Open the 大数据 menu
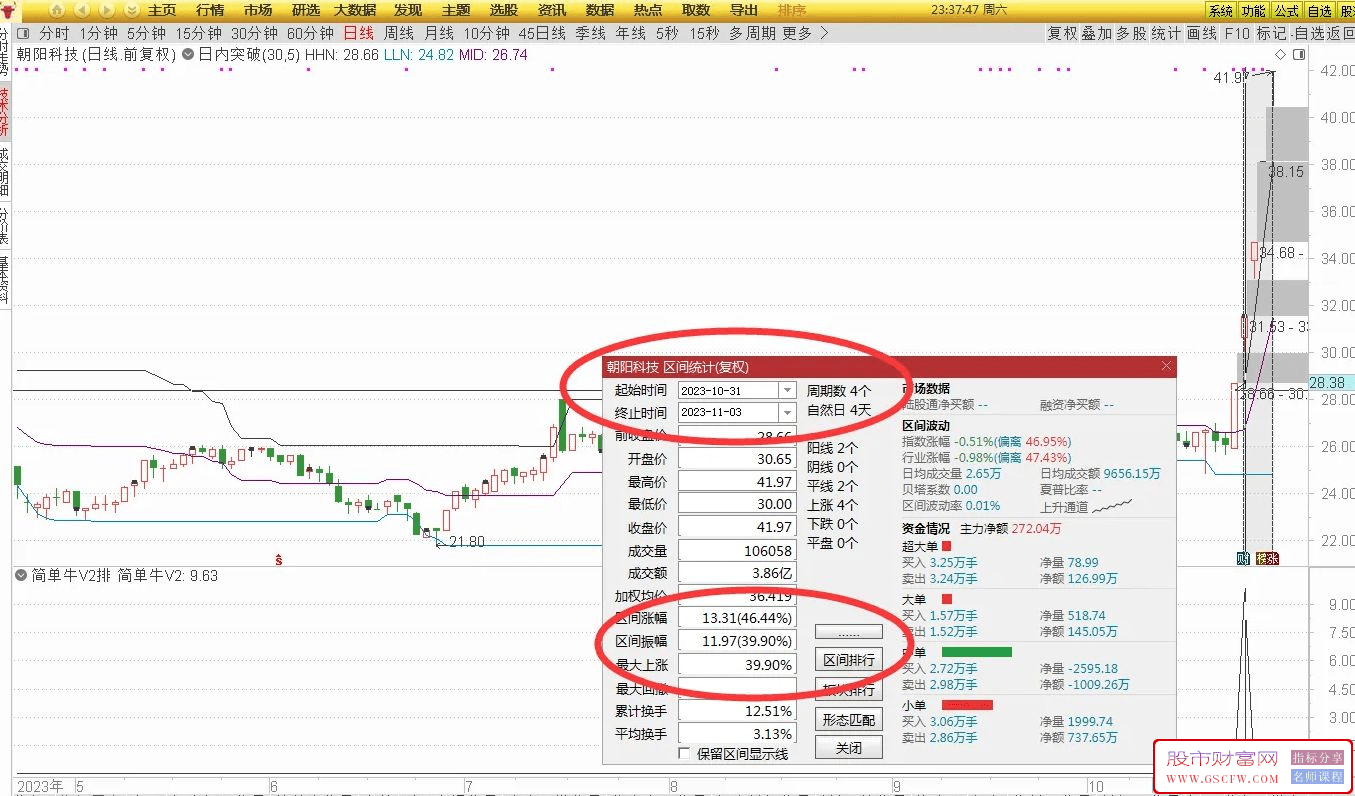Image resolution: width=1355 pixels, height=796 pixels. click(x=355, y=10)
